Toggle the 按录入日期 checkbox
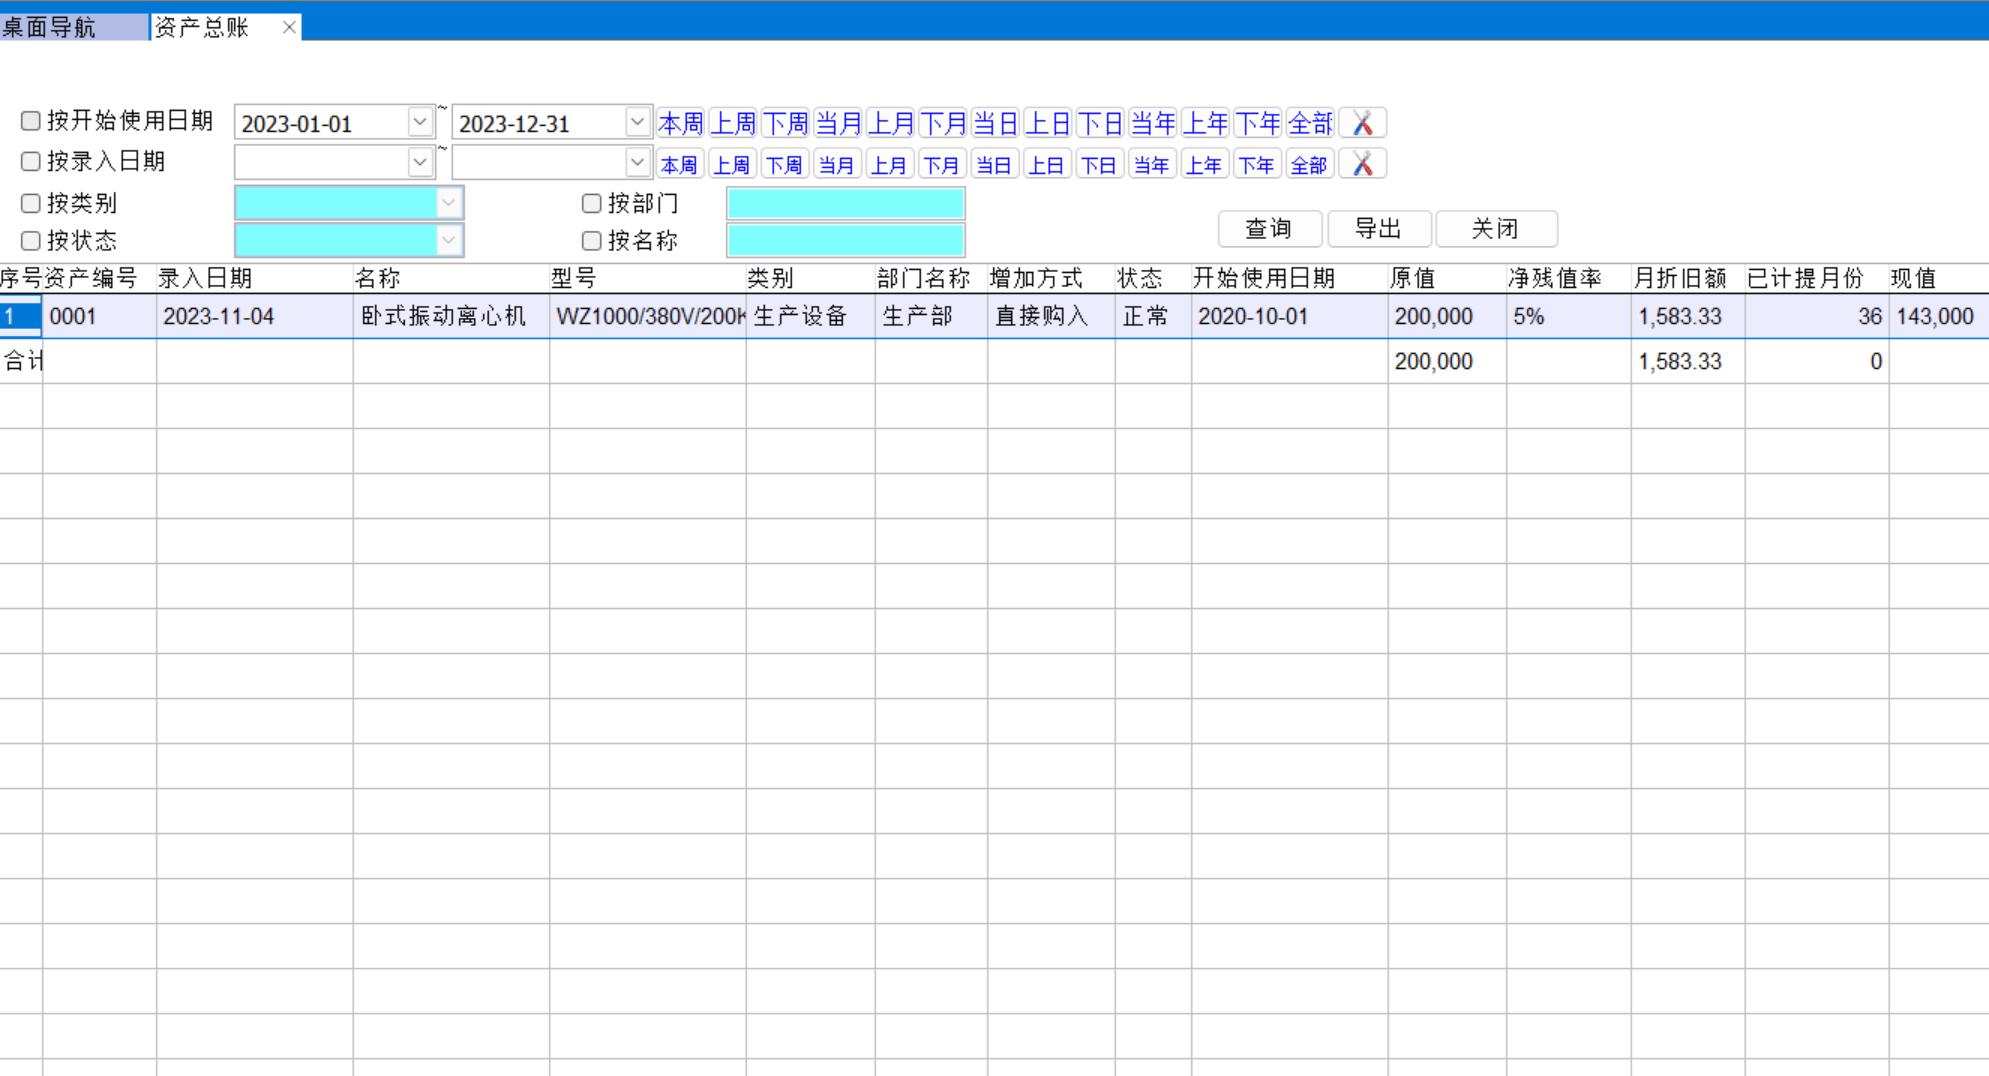The width and height of the screenshot is (1989, 1076). tap(31, 161)
